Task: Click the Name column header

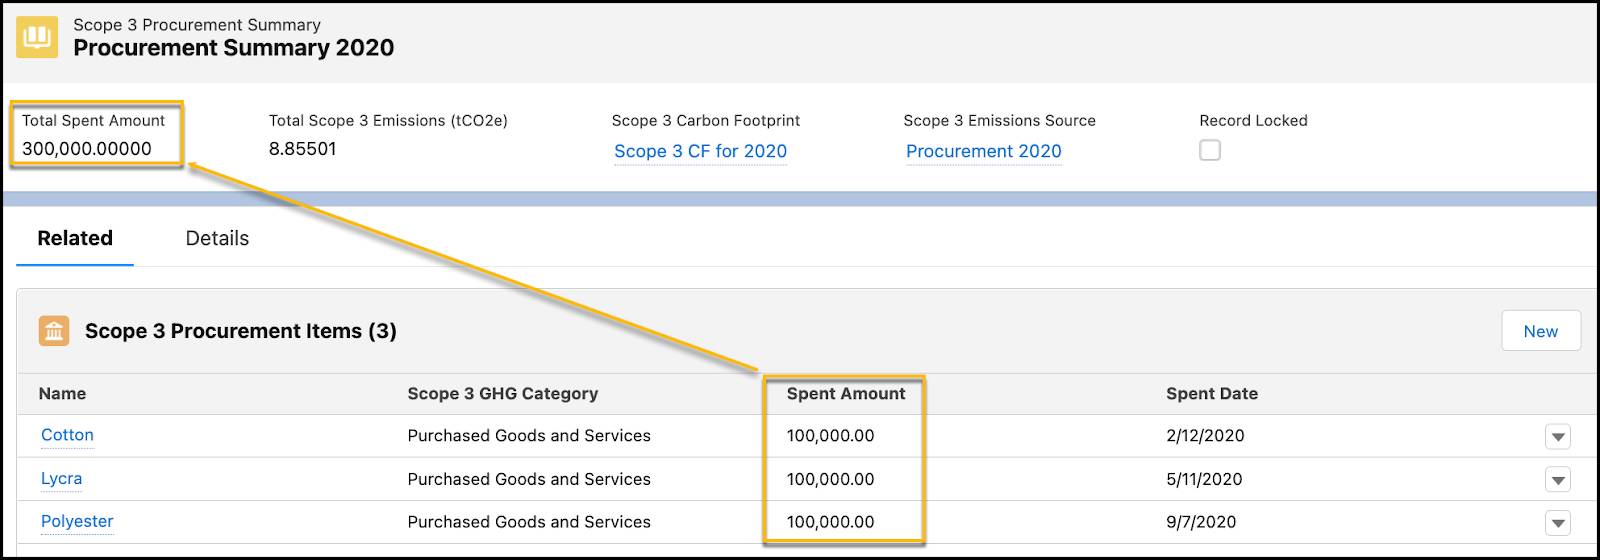Action: [62, 394]
